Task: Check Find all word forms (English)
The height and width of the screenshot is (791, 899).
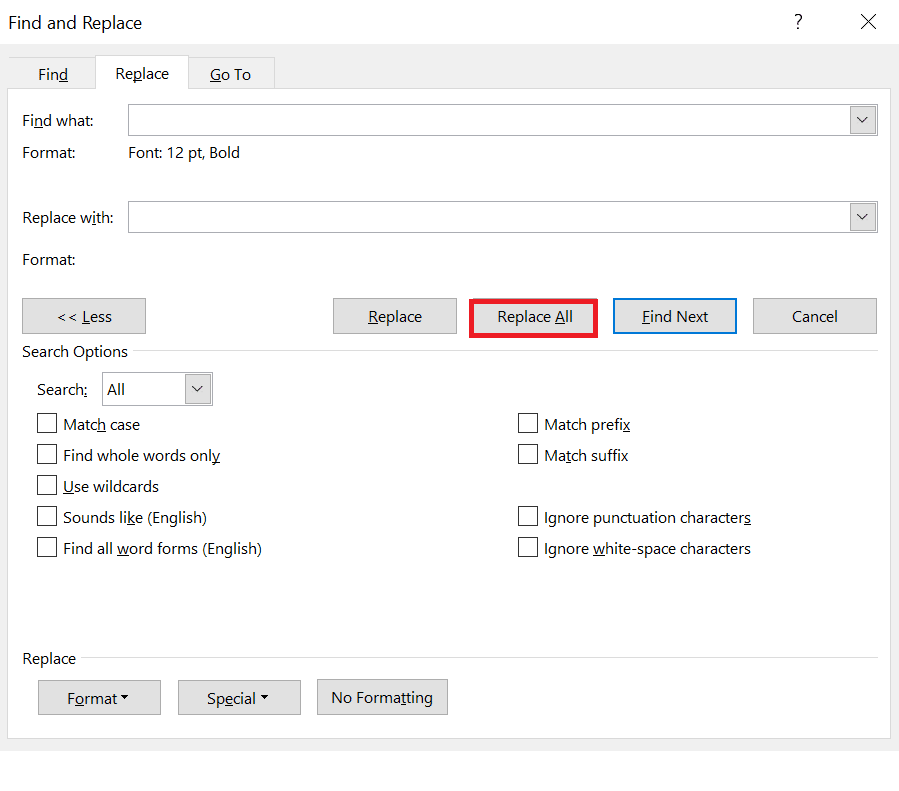Action: (x=47, y=547)
